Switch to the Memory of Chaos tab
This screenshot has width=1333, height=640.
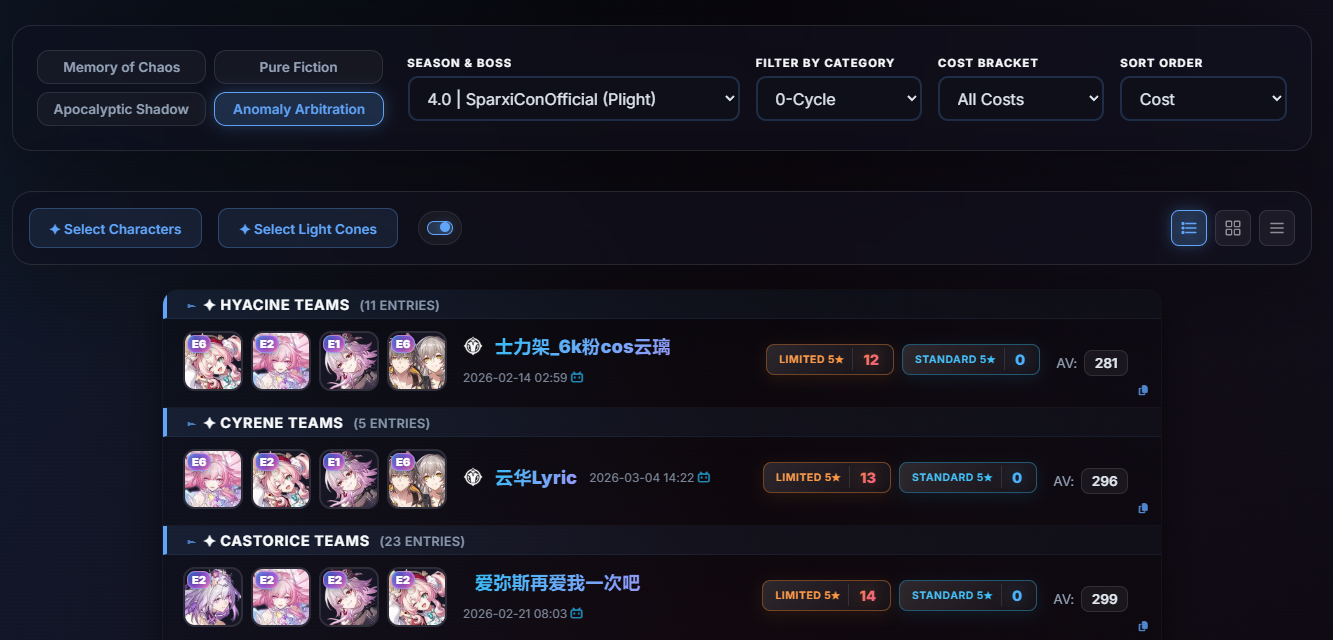[122, 67]
